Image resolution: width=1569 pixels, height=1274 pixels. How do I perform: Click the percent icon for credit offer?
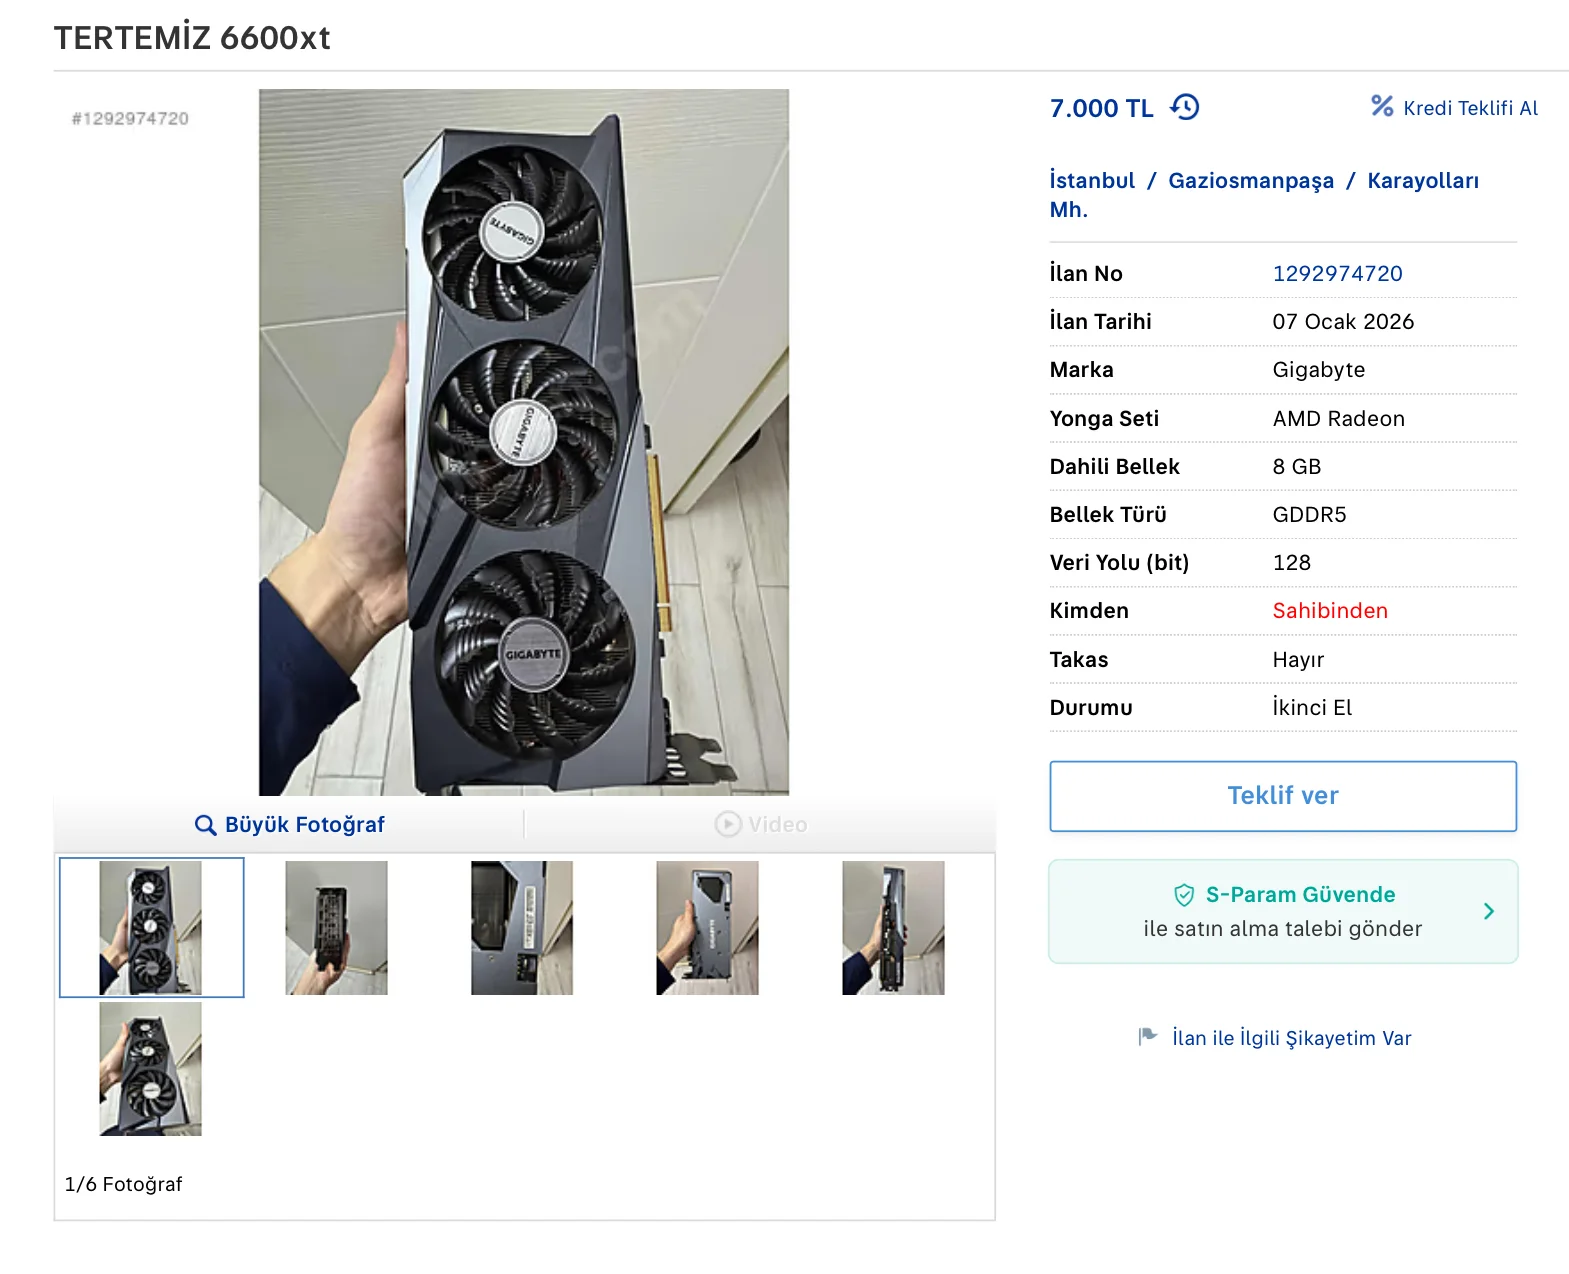coord(1382,106)
